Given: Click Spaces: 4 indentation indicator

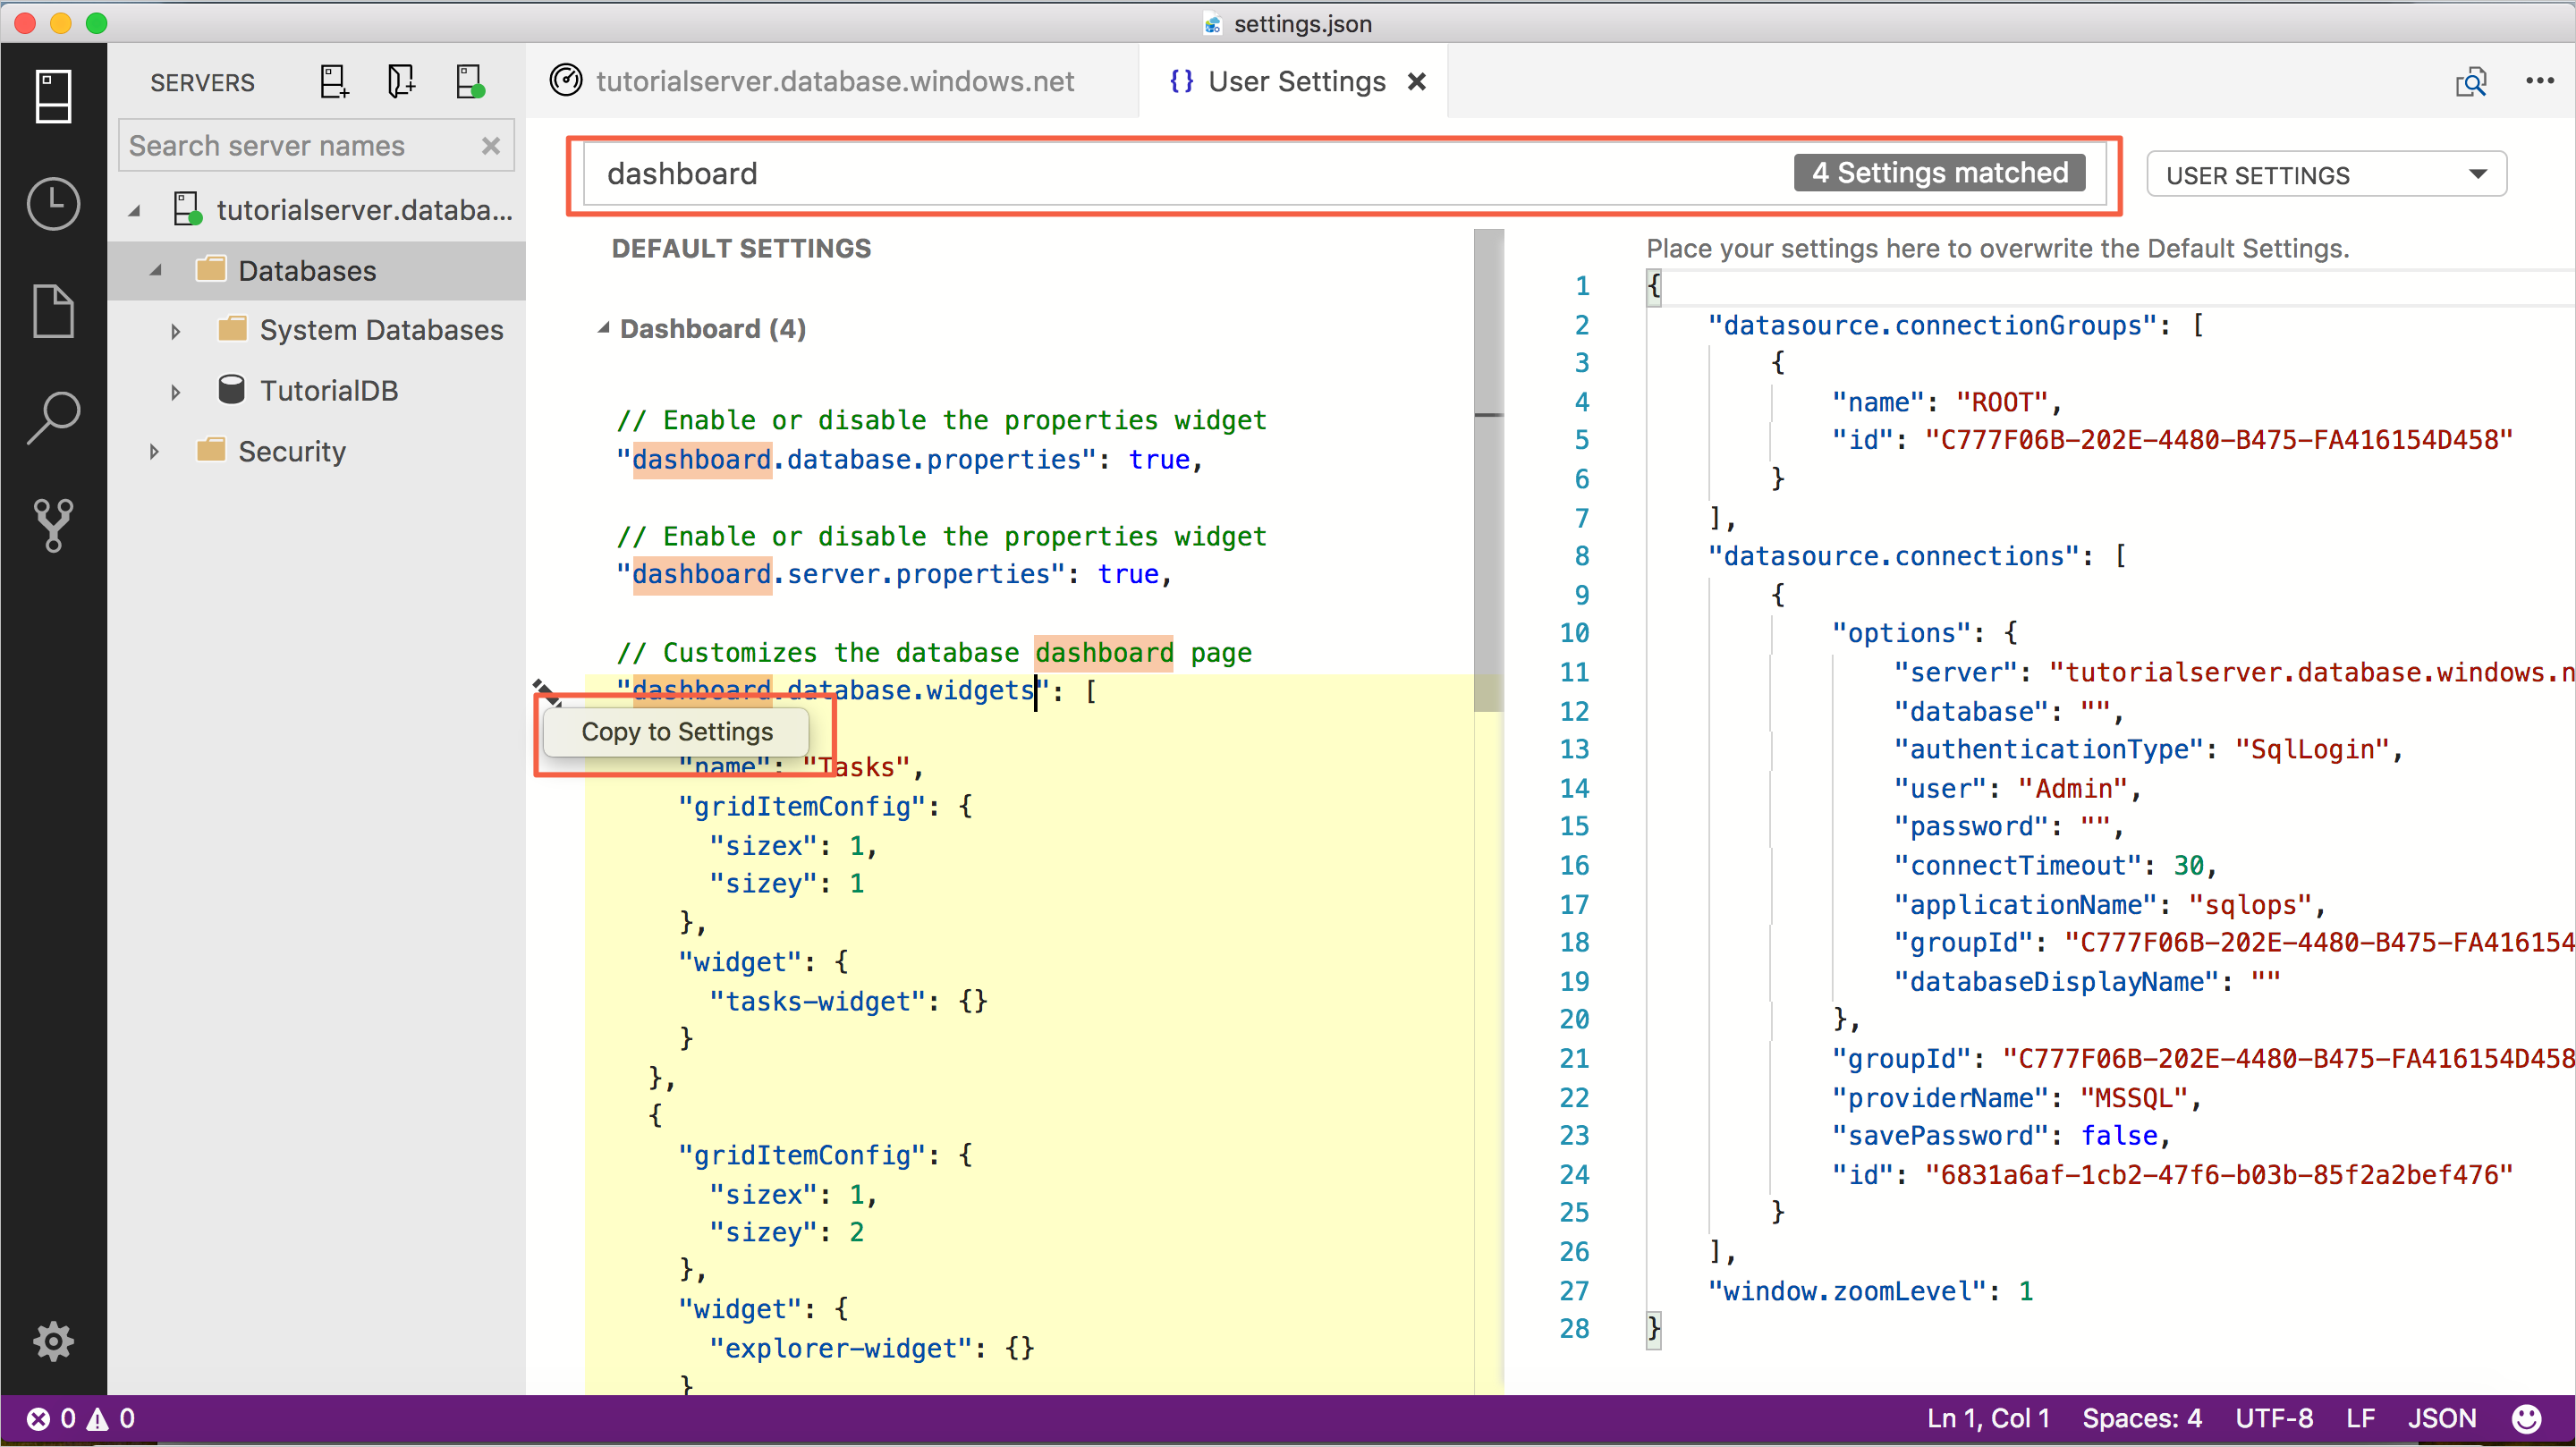Looking at the screenshot, I should tap(2141, 1418).
